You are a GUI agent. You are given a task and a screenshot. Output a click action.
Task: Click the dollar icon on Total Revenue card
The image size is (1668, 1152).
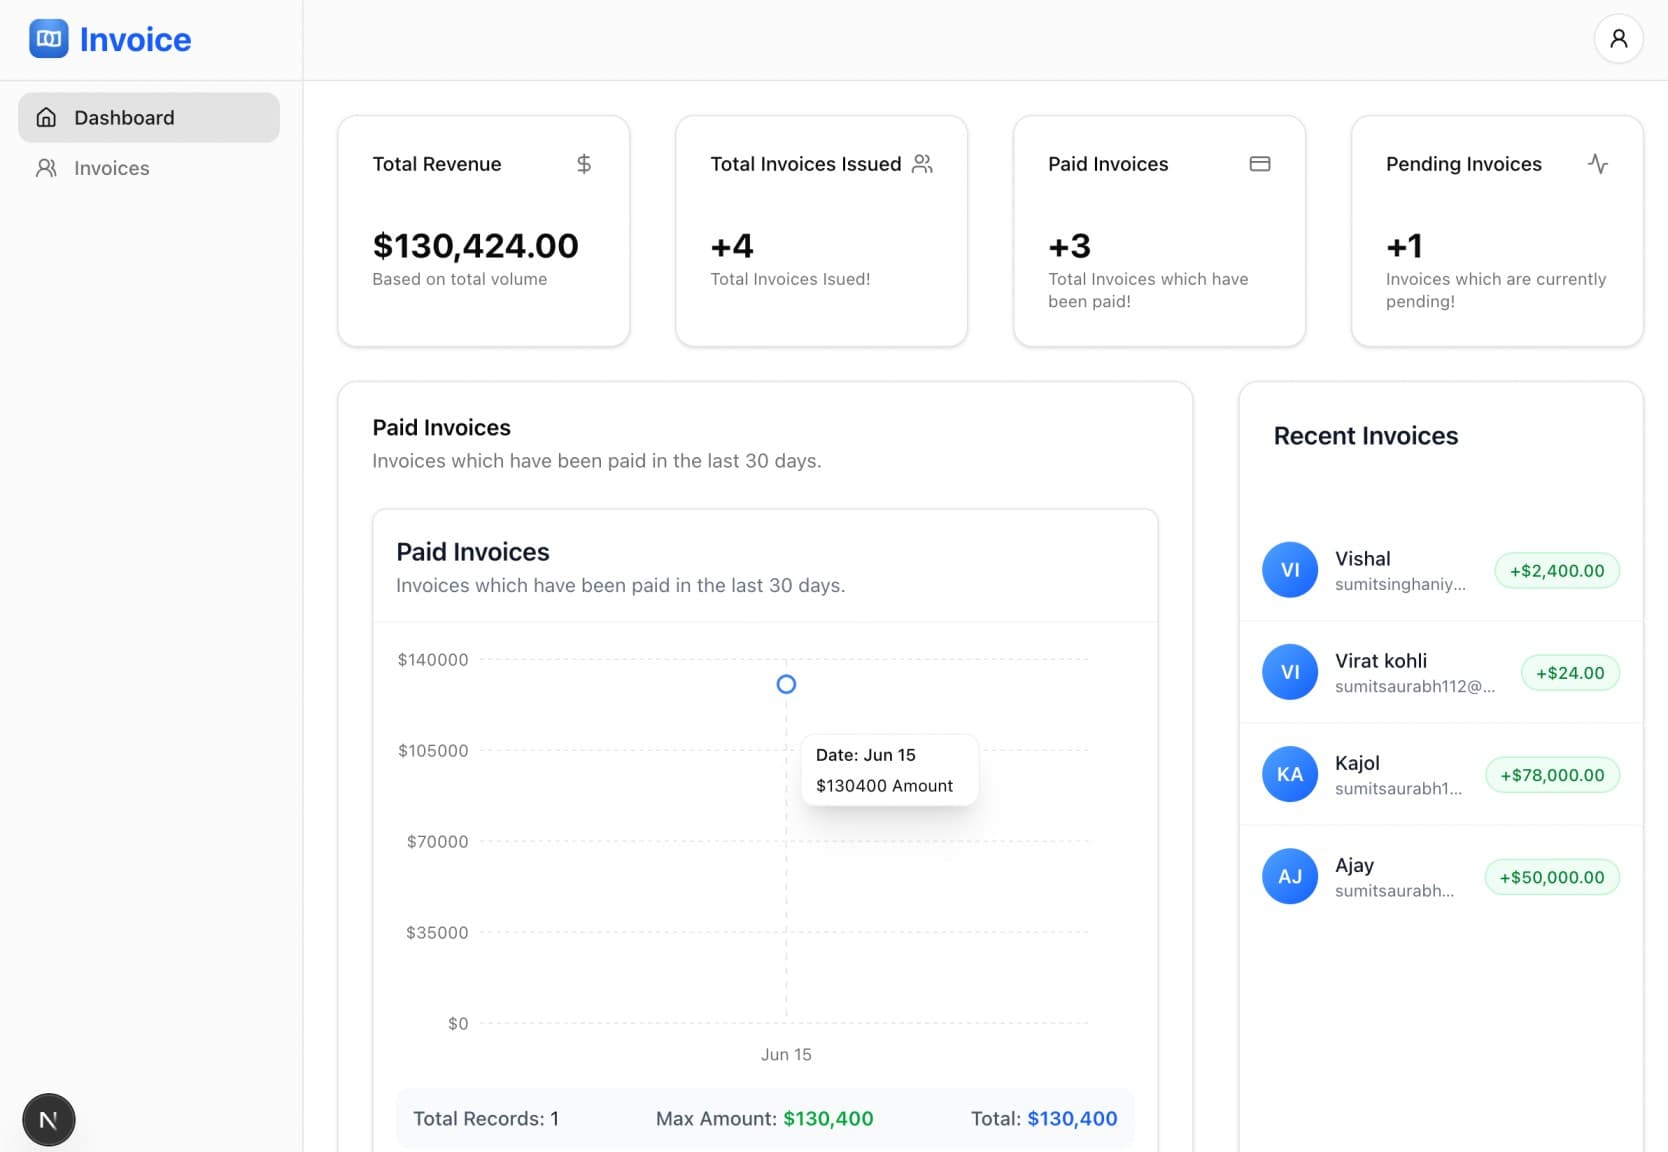click(x=585, y=163)
